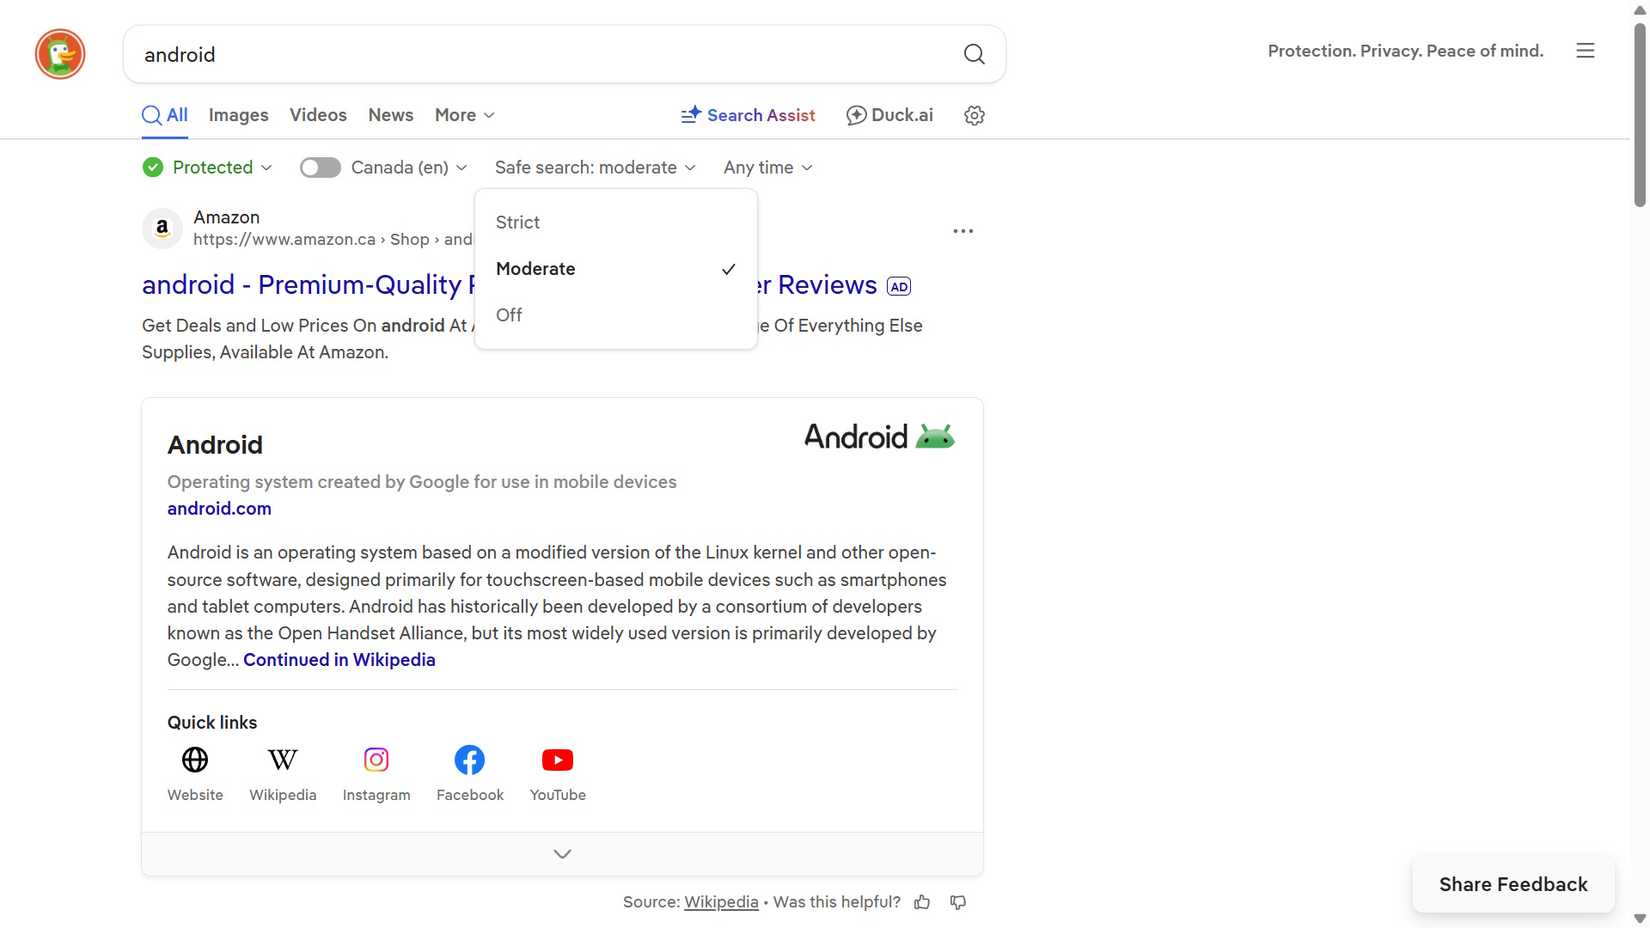
Task: Open the Any time filter dropdown
Action: coord(766,167)
